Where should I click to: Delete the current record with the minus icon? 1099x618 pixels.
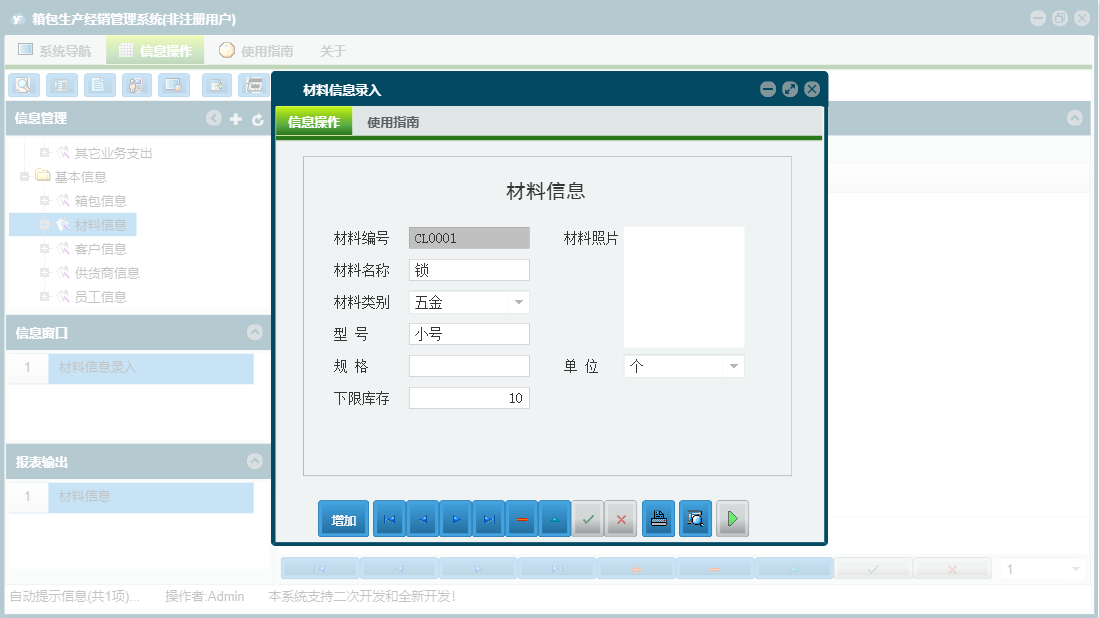pos(522,518)
